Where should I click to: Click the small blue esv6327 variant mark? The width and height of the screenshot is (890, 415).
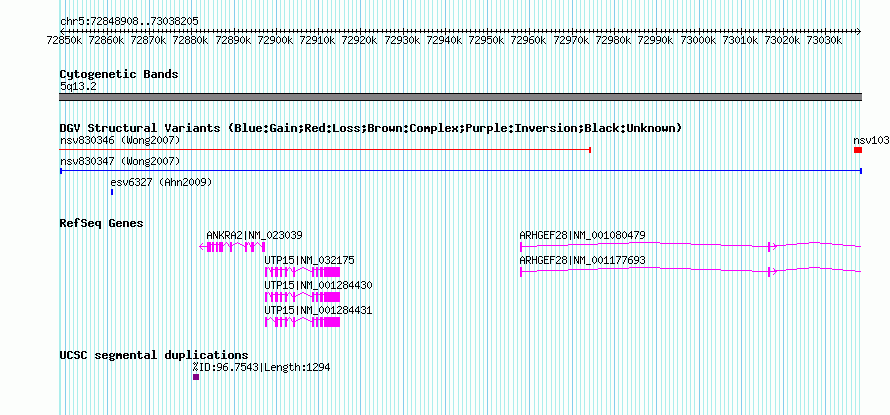[x=112, y=192]
